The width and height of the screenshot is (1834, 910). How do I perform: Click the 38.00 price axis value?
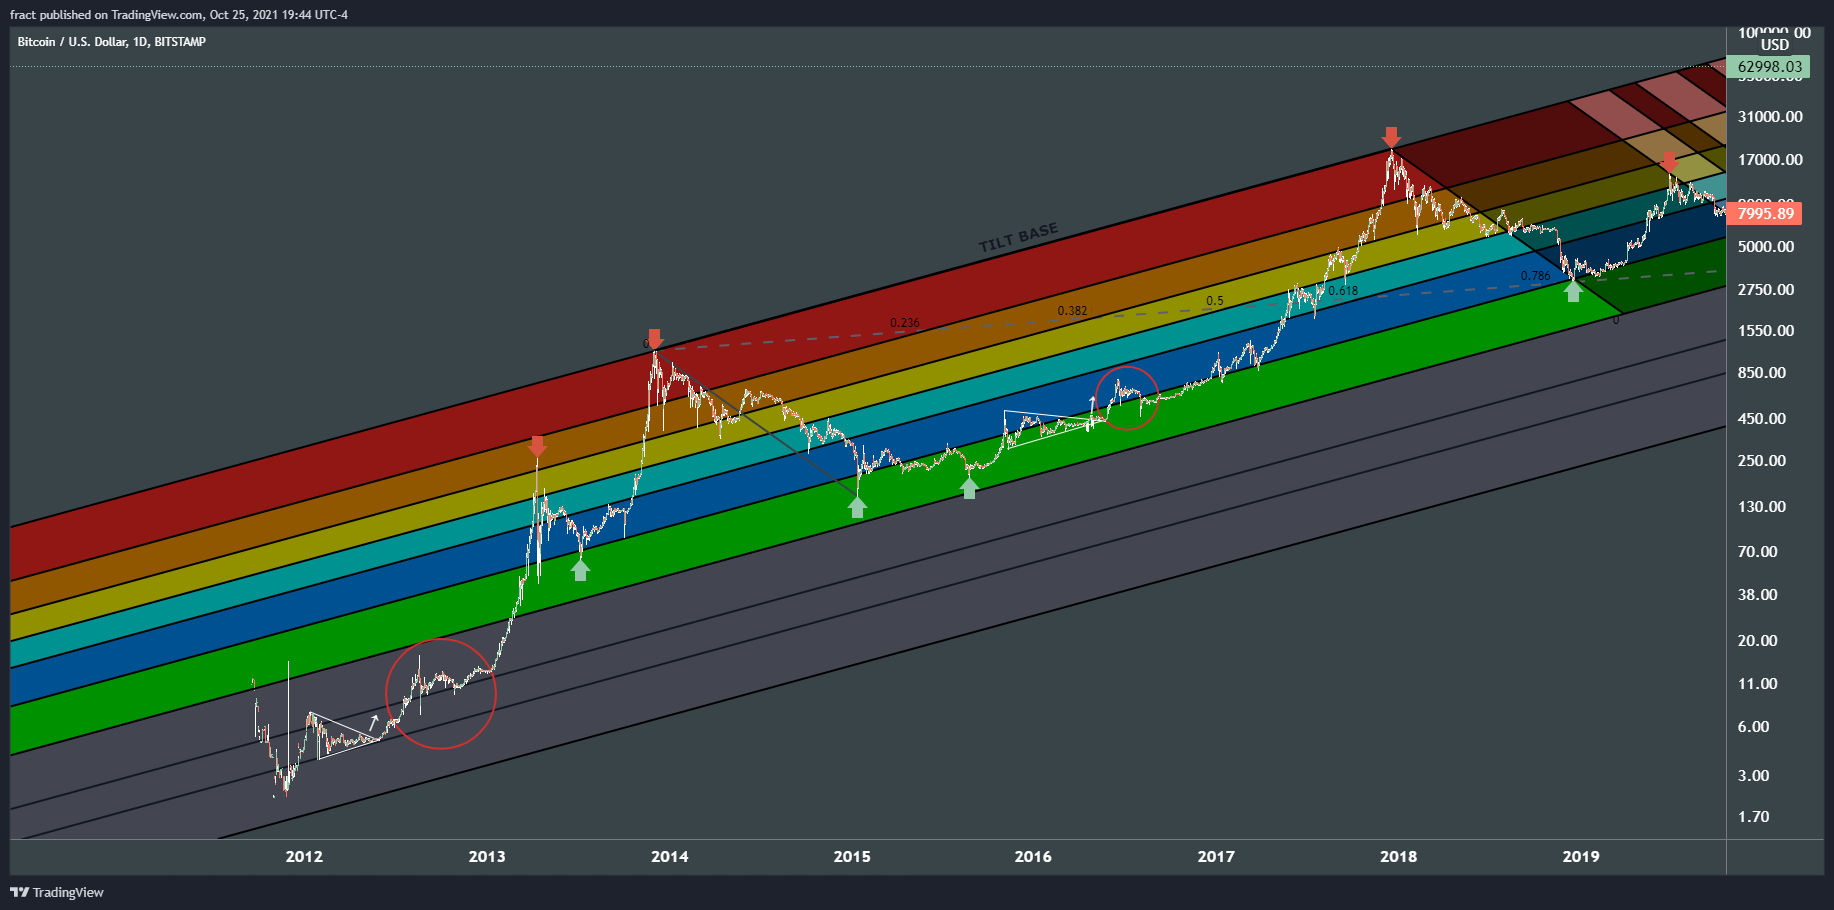click(x=1758, y=595)
